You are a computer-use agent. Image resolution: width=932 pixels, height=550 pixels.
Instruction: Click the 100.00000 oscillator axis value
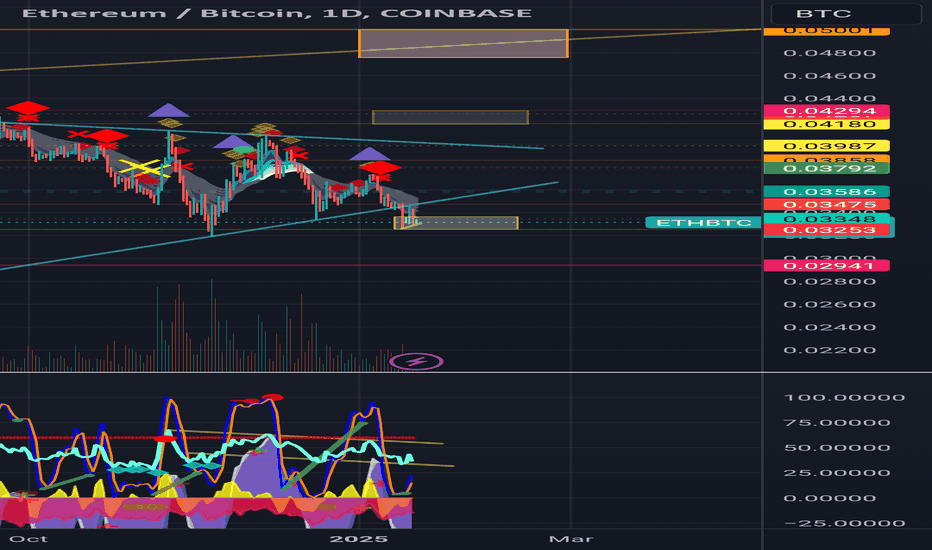pyautogui.click(x=845, y=398)
